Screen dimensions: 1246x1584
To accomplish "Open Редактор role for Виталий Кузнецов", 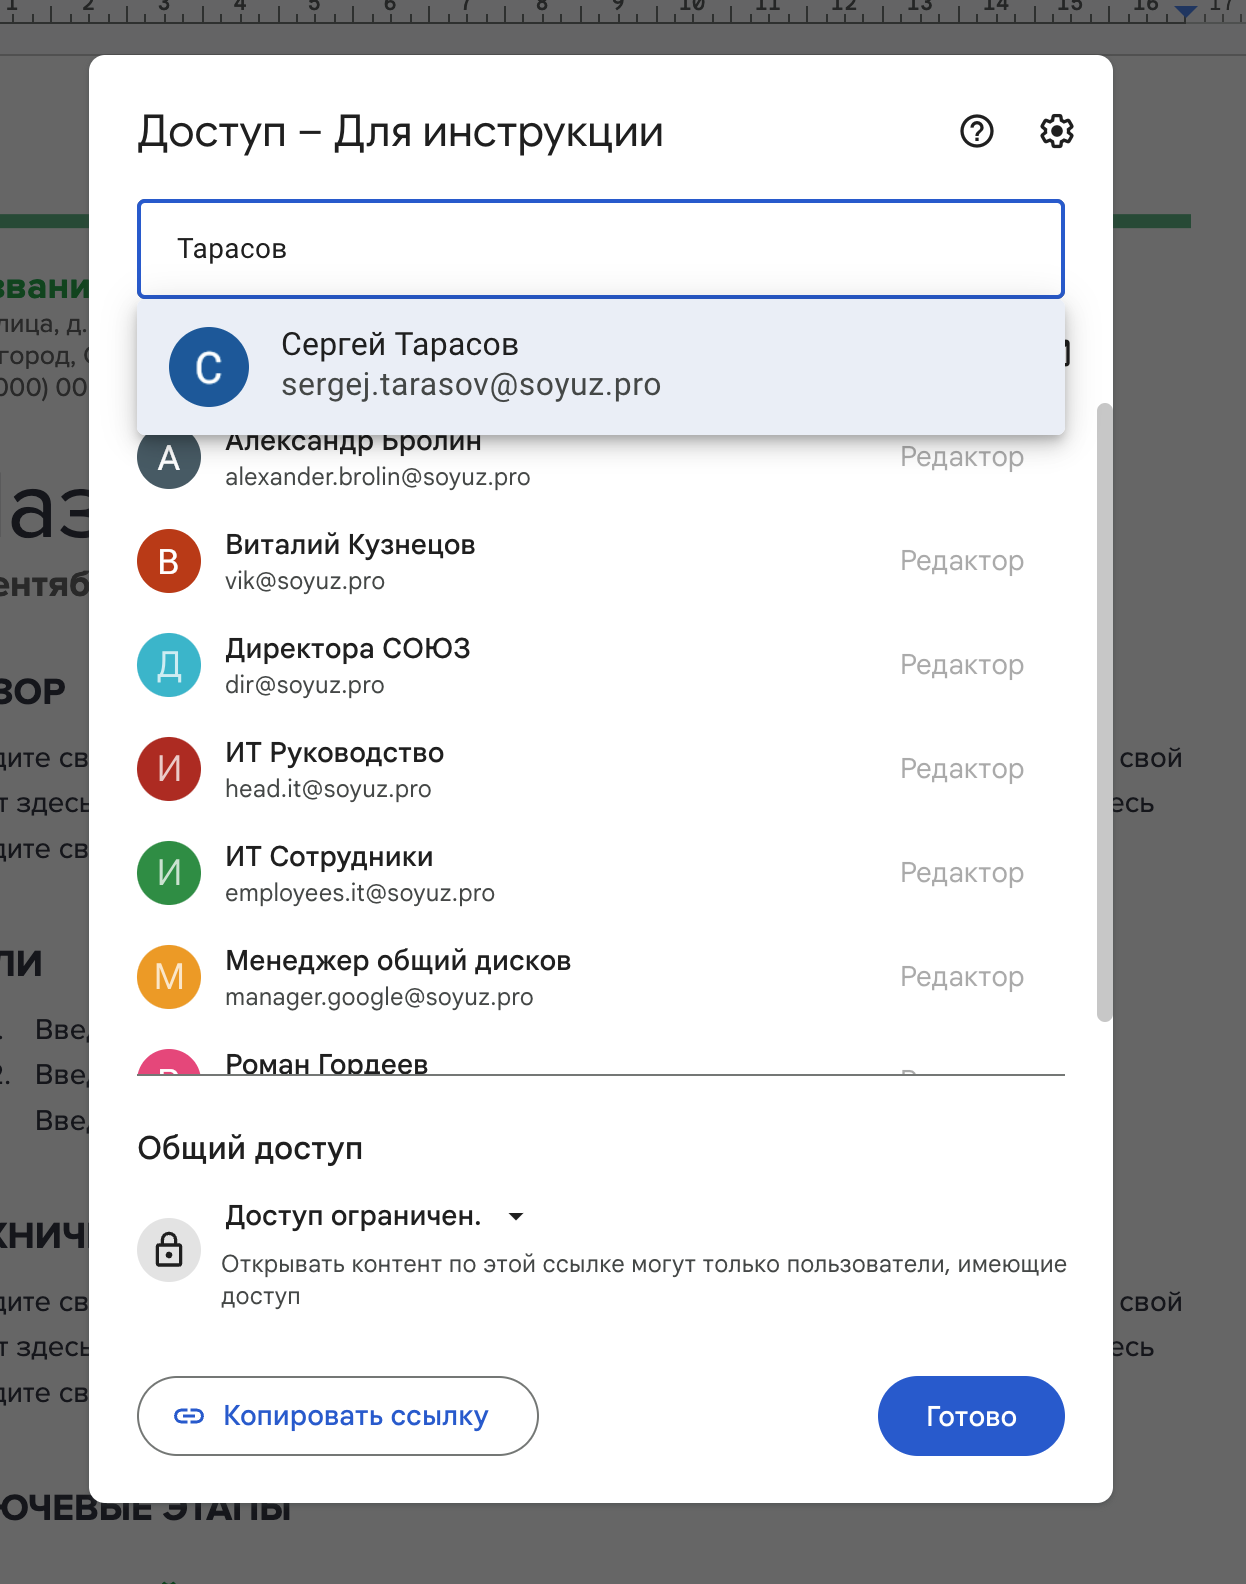I will pyautogui.click(x=962, y=561).
